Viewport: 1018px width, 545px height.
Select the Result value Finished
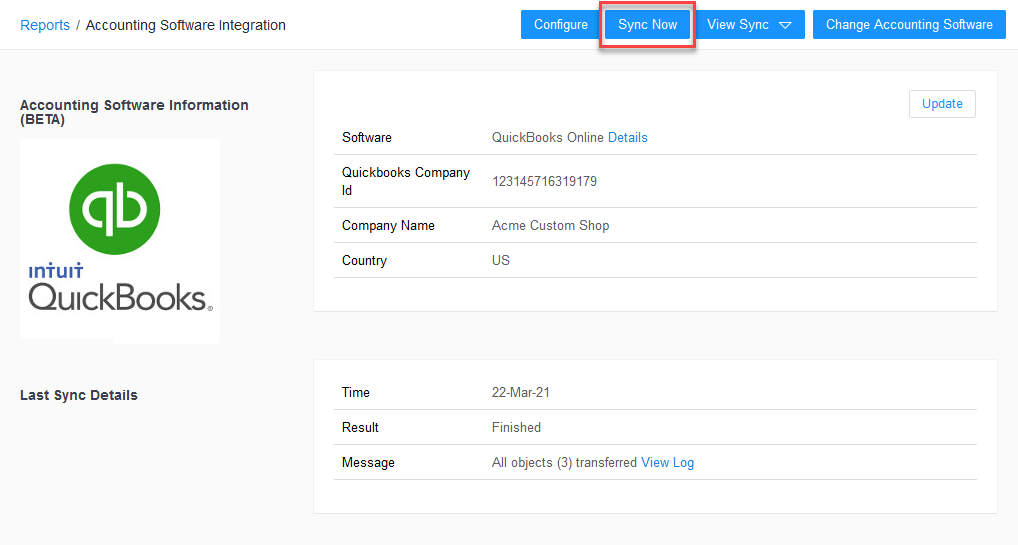(516, 427)
